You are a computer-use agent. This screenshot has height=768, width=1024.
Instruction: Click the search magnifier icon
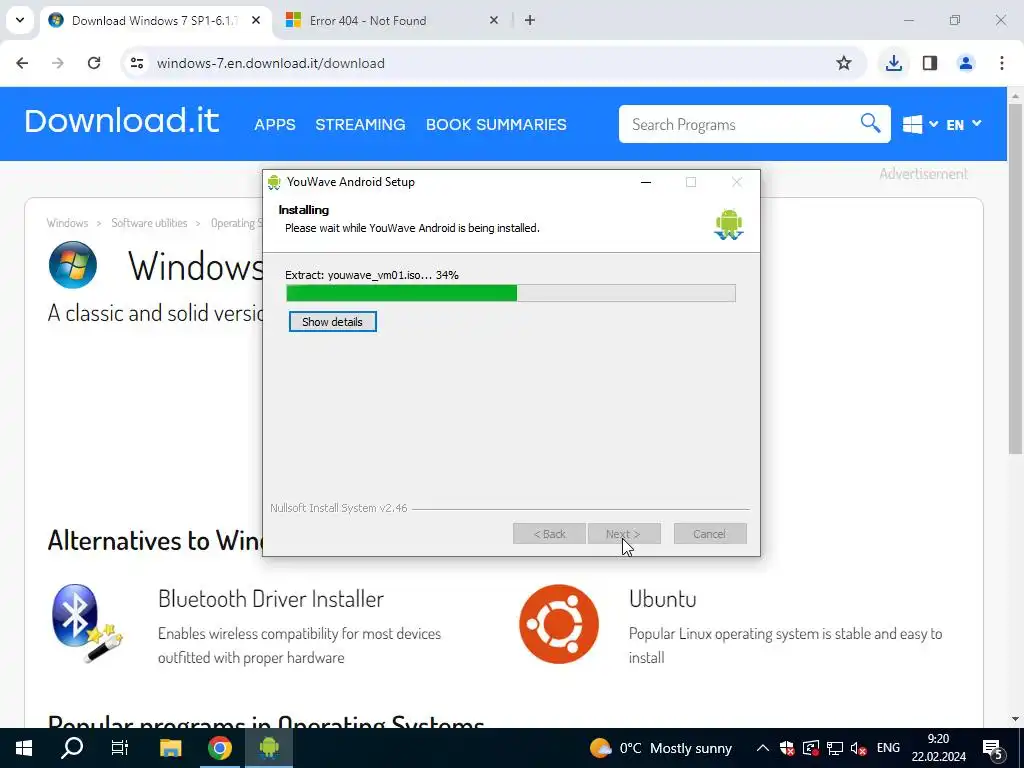[x=870, y=123]
